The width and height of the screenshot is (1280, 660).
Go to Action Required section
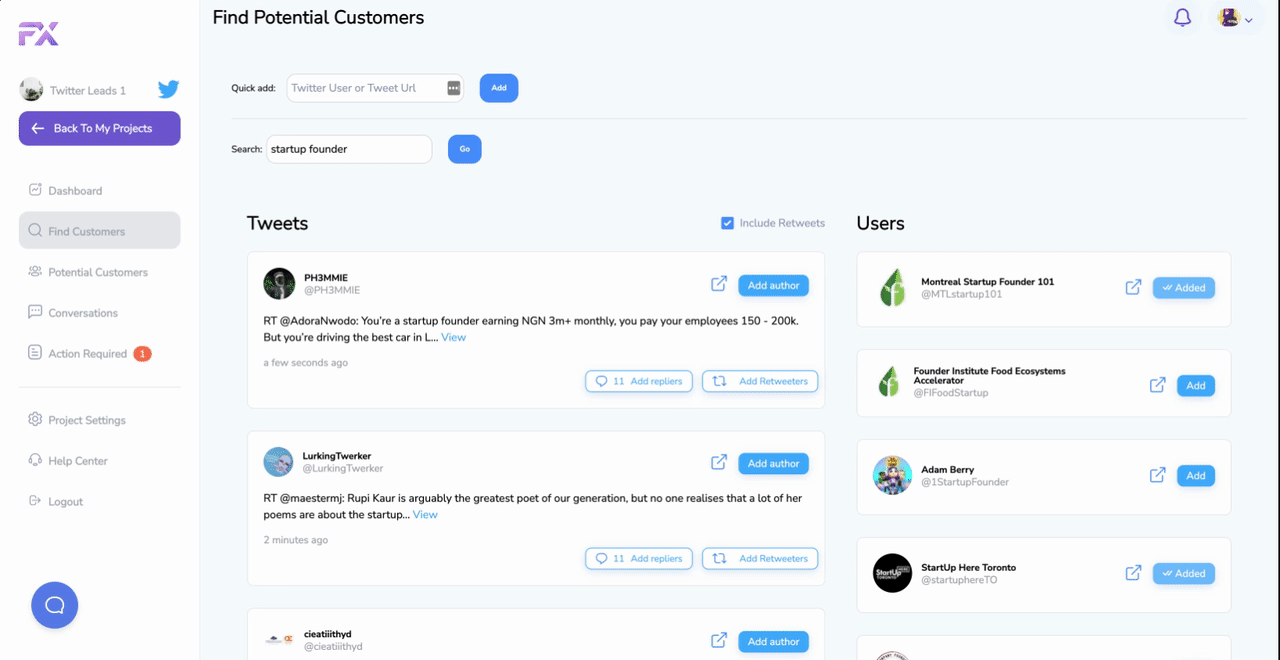pyautogui.click(x=87, y=353)
